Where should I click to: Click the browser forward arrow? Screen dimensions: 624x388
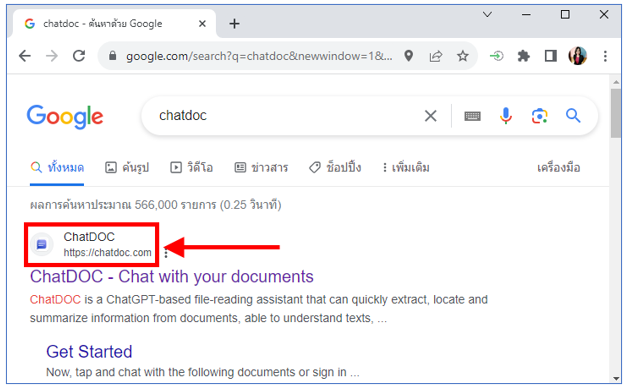(x=52, y=56)
